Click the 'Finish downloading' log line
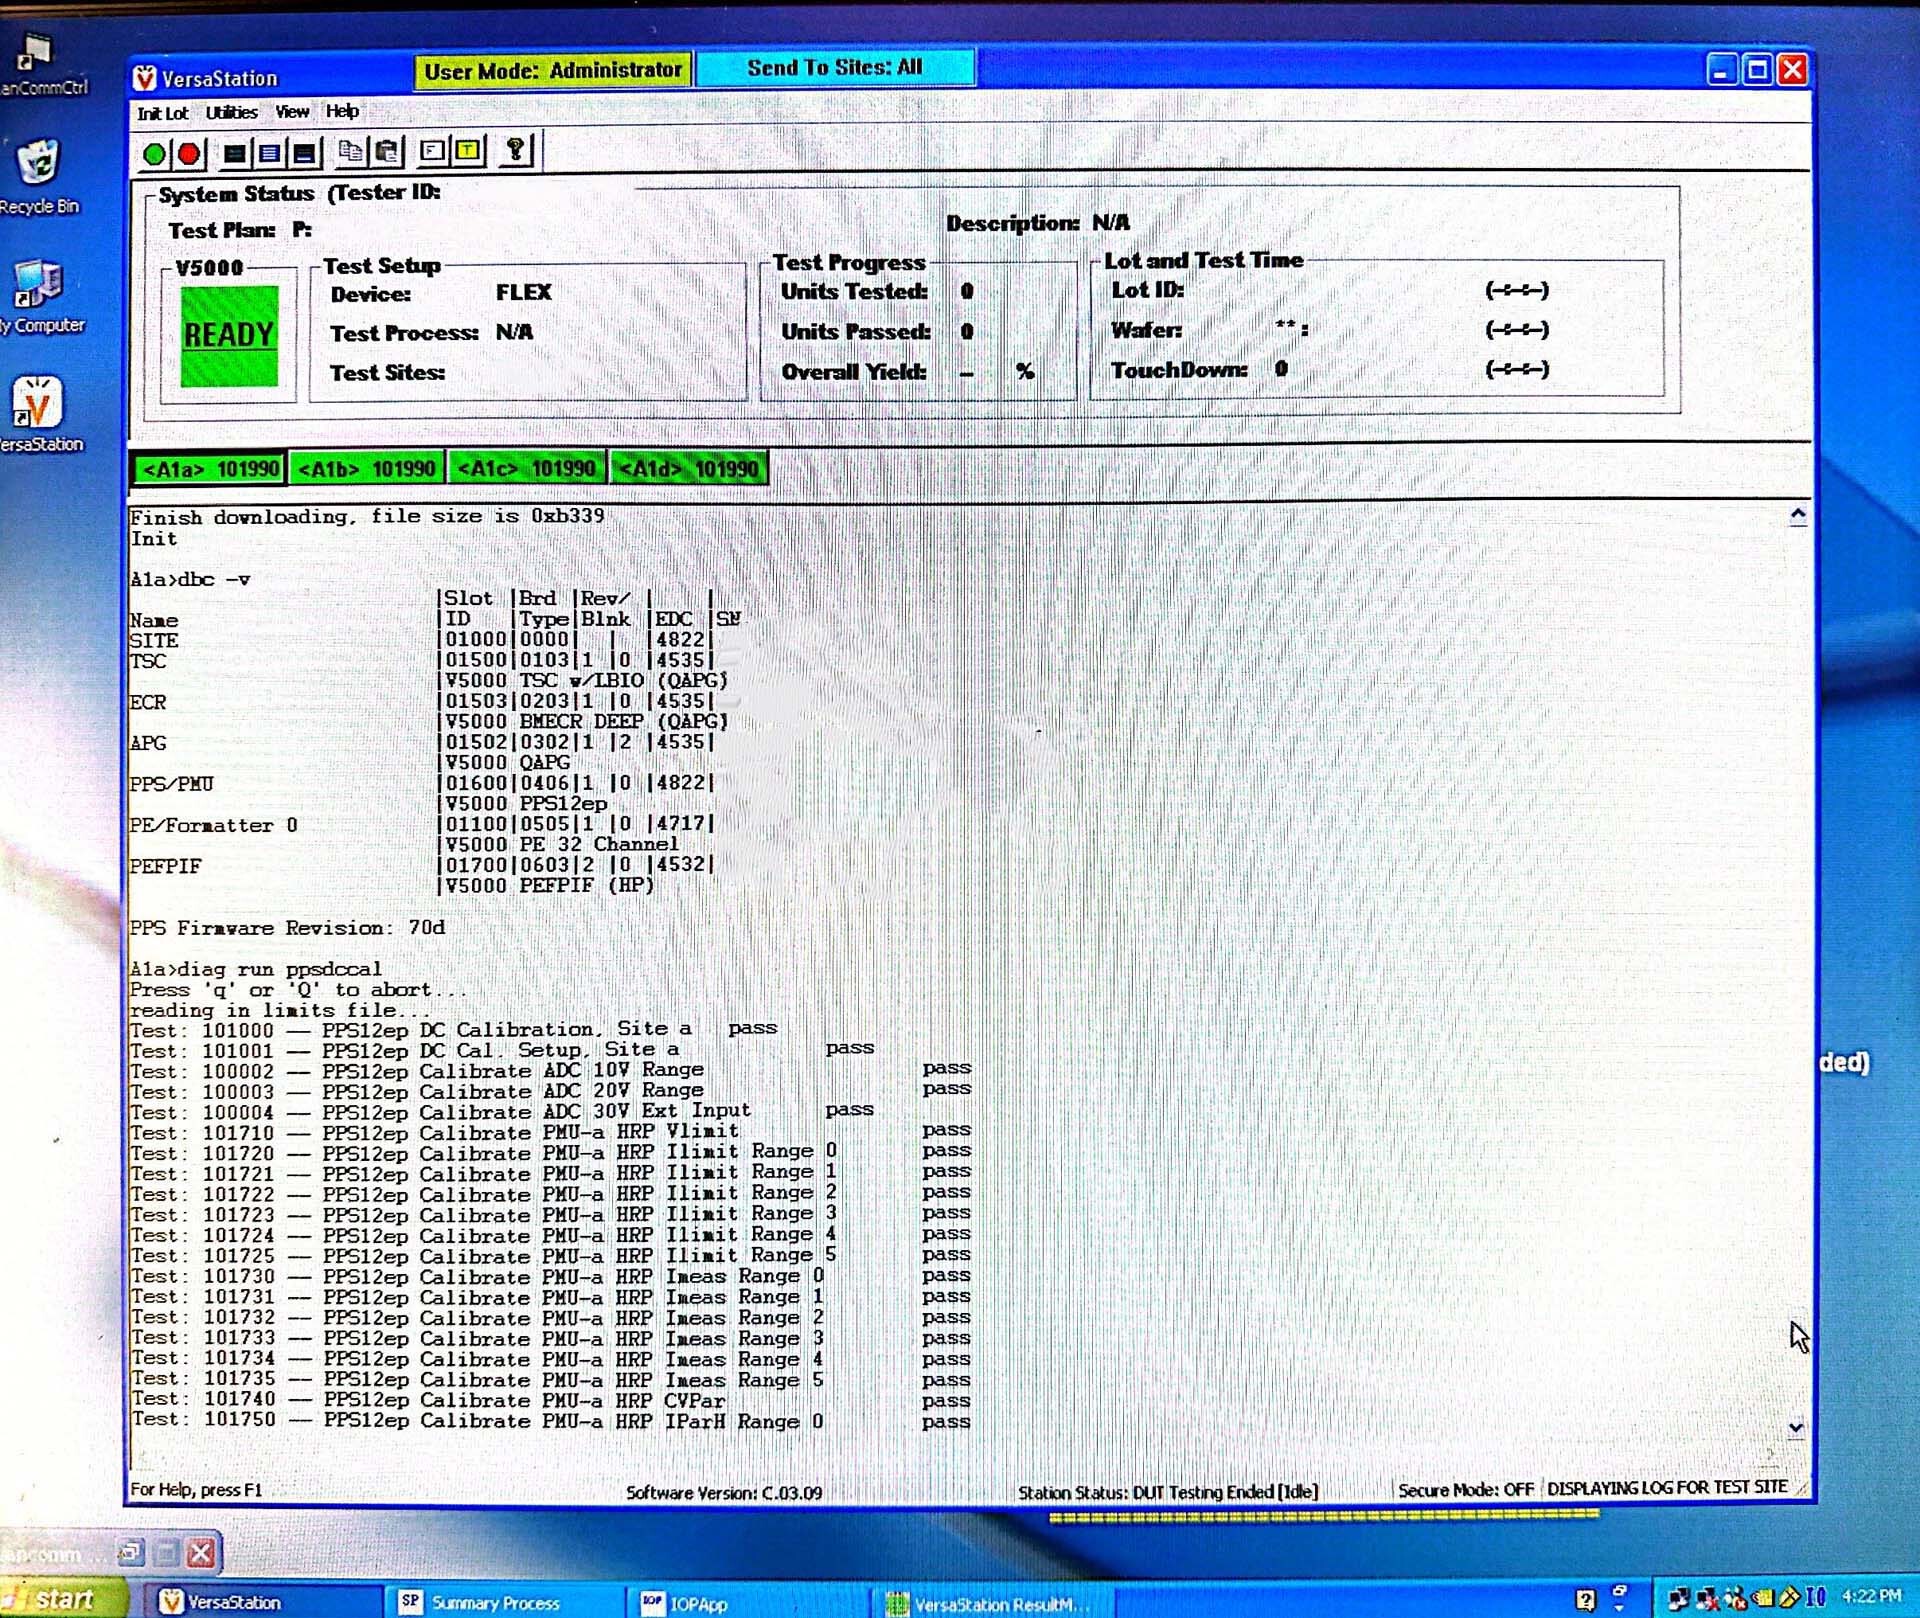This screenshot has width=1920, height=1618. point(367,516)
